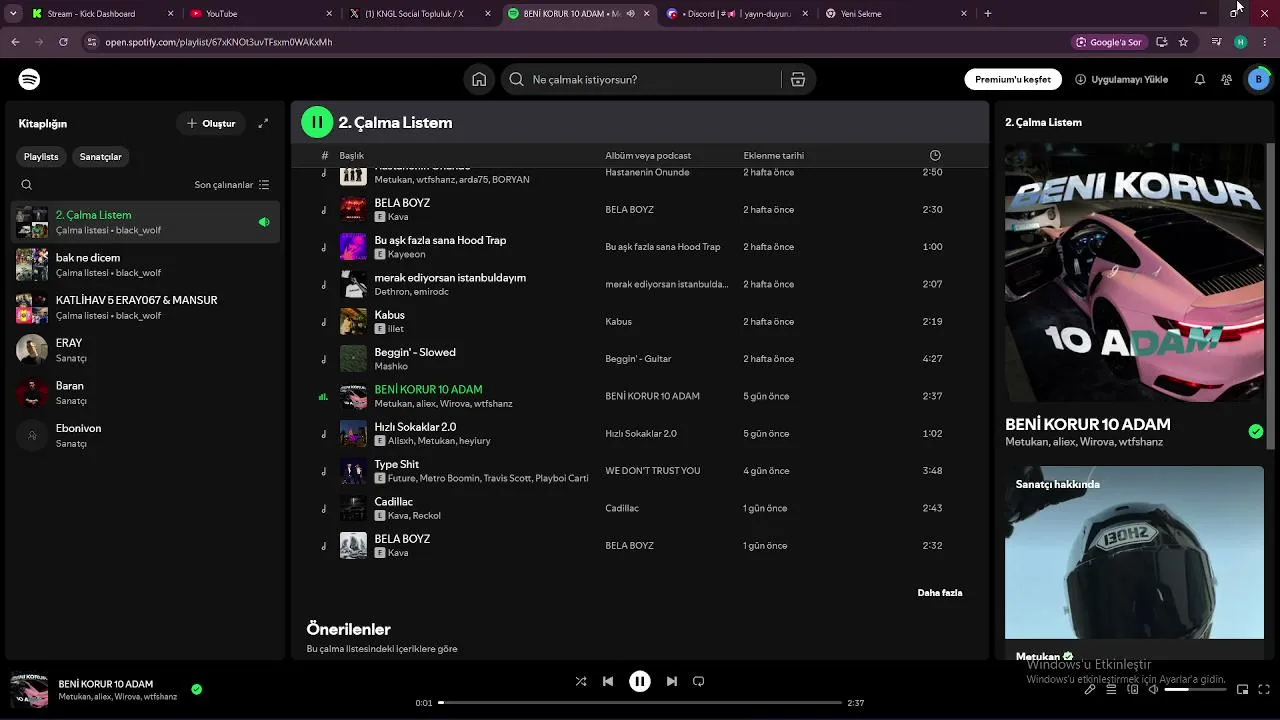Search inside Kitaplığın with magnifier icon
Screen dimensions: 1280x720
point(27,185)
